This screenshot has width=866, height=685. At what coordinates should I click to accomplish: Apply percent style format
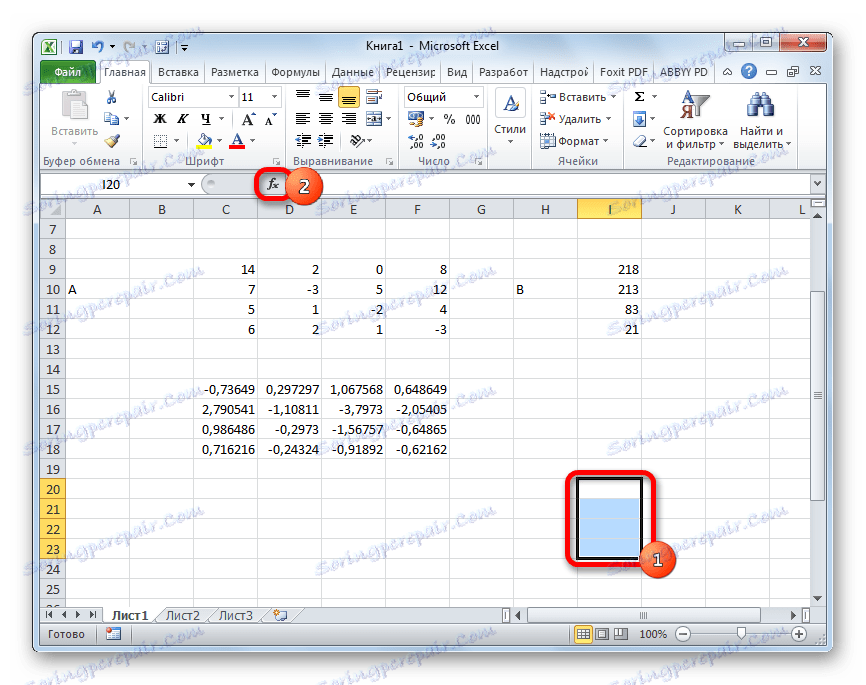point(450,119)
